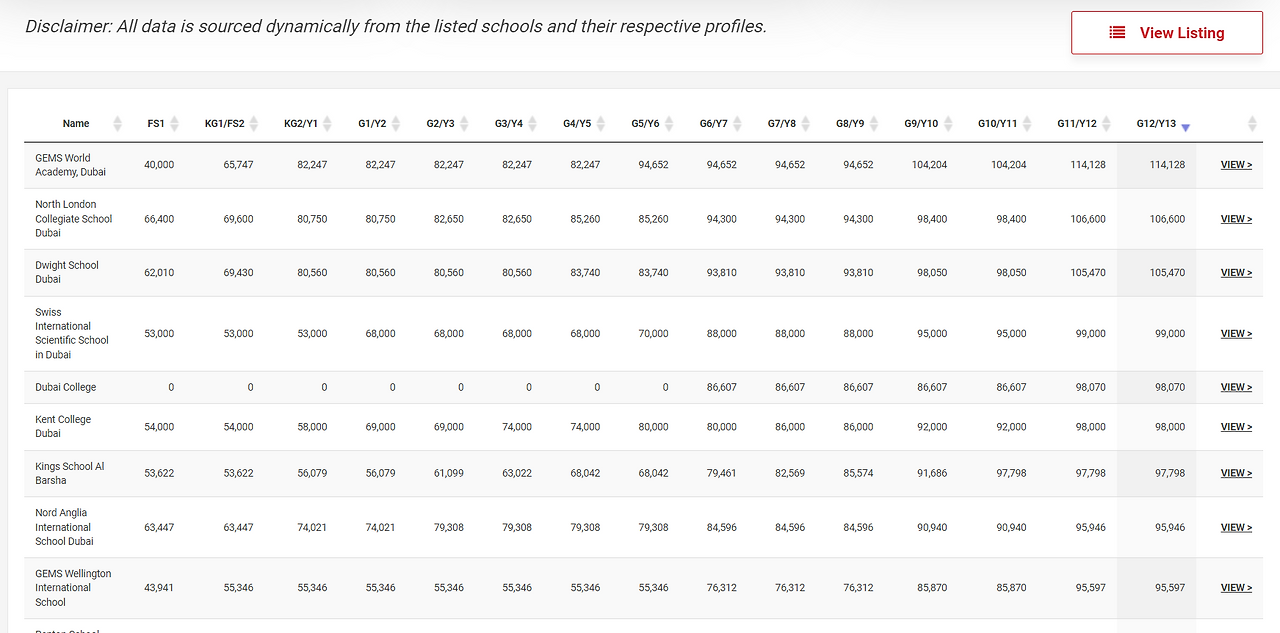Click G6/Y7 sort icon
The height and width of the screenshot is (633, 1280).
(x=738, y=124)
